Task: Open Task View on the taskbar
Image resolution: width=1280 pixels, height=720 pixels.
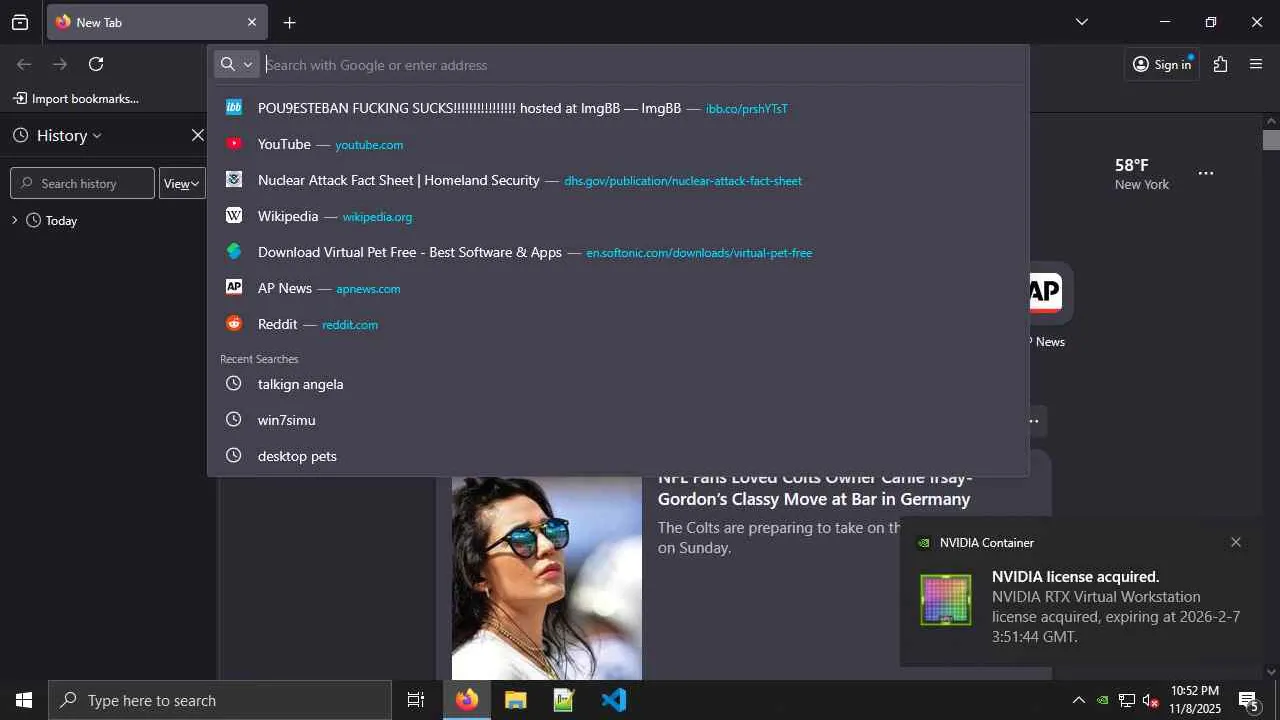Action: click(416, 700)
